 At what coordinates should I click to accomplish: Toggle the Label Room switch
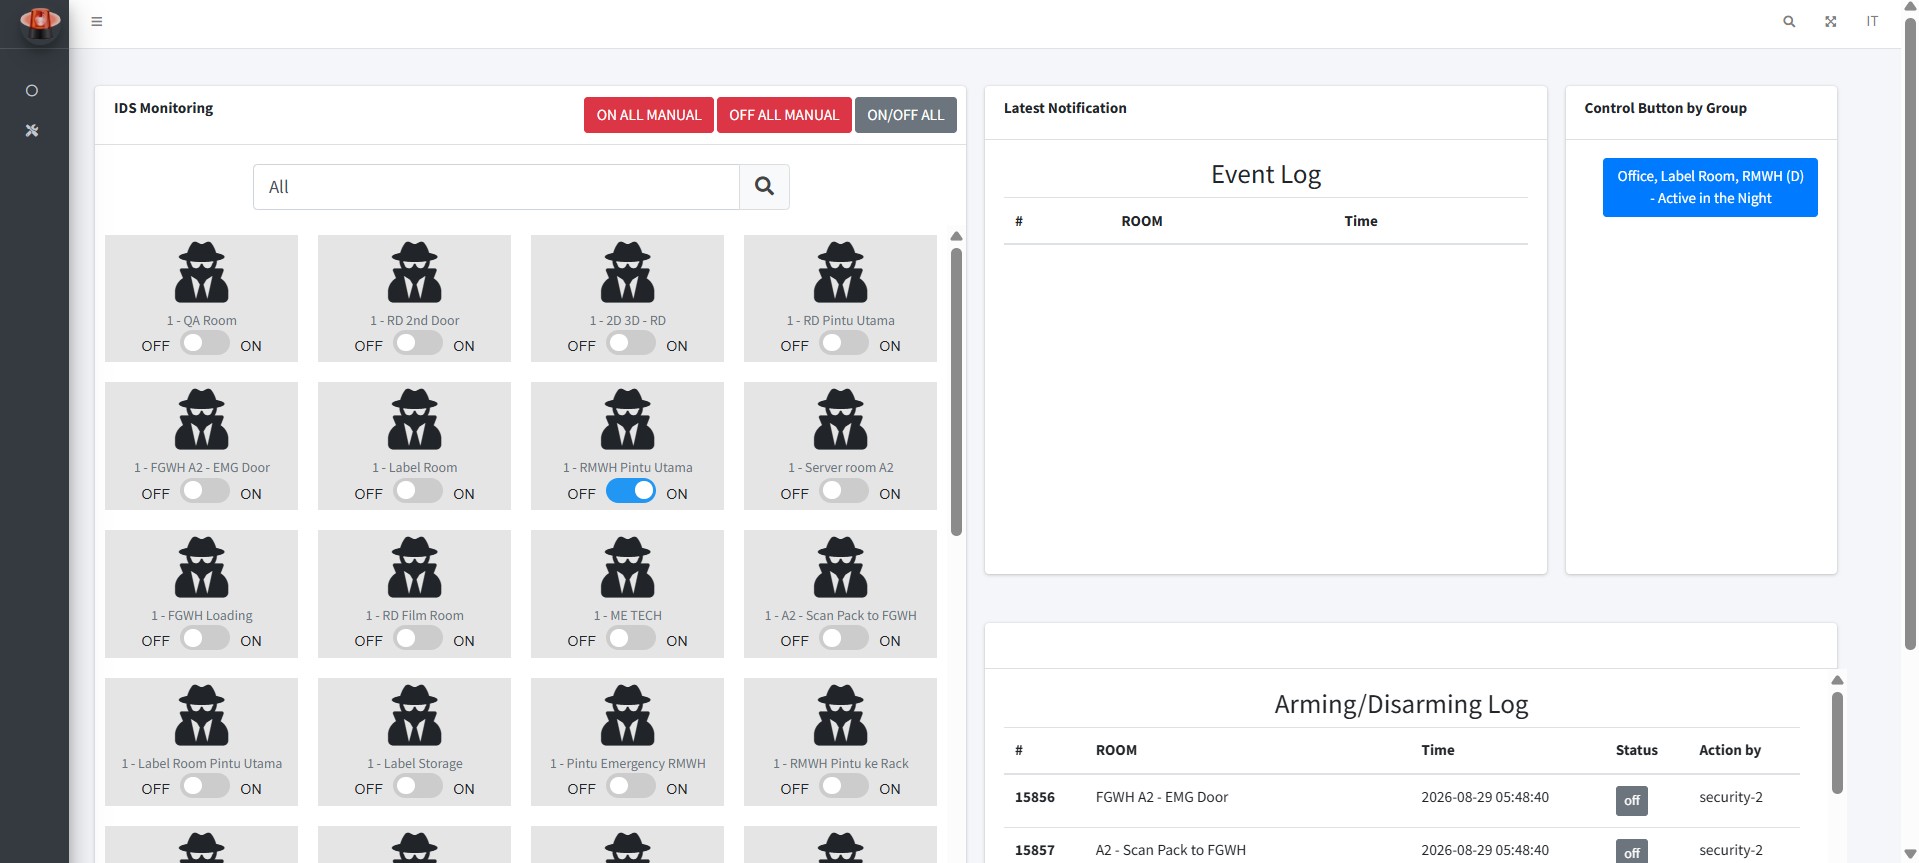point(418,491)
